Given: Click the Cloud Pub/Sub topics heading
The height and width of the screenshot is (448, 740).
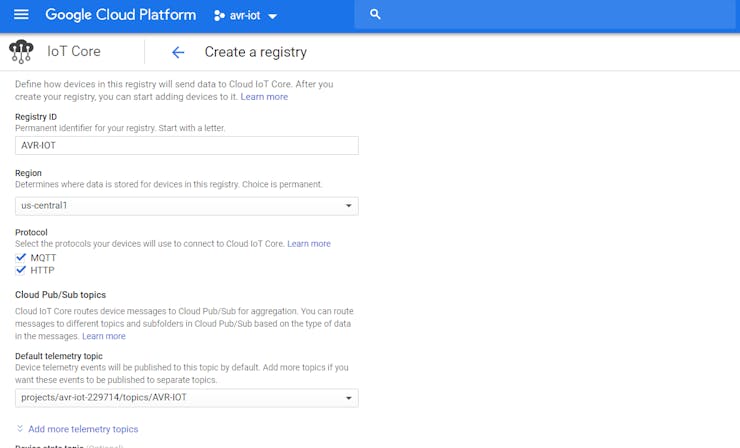Looking at the screenshot, I should [60, 295].
